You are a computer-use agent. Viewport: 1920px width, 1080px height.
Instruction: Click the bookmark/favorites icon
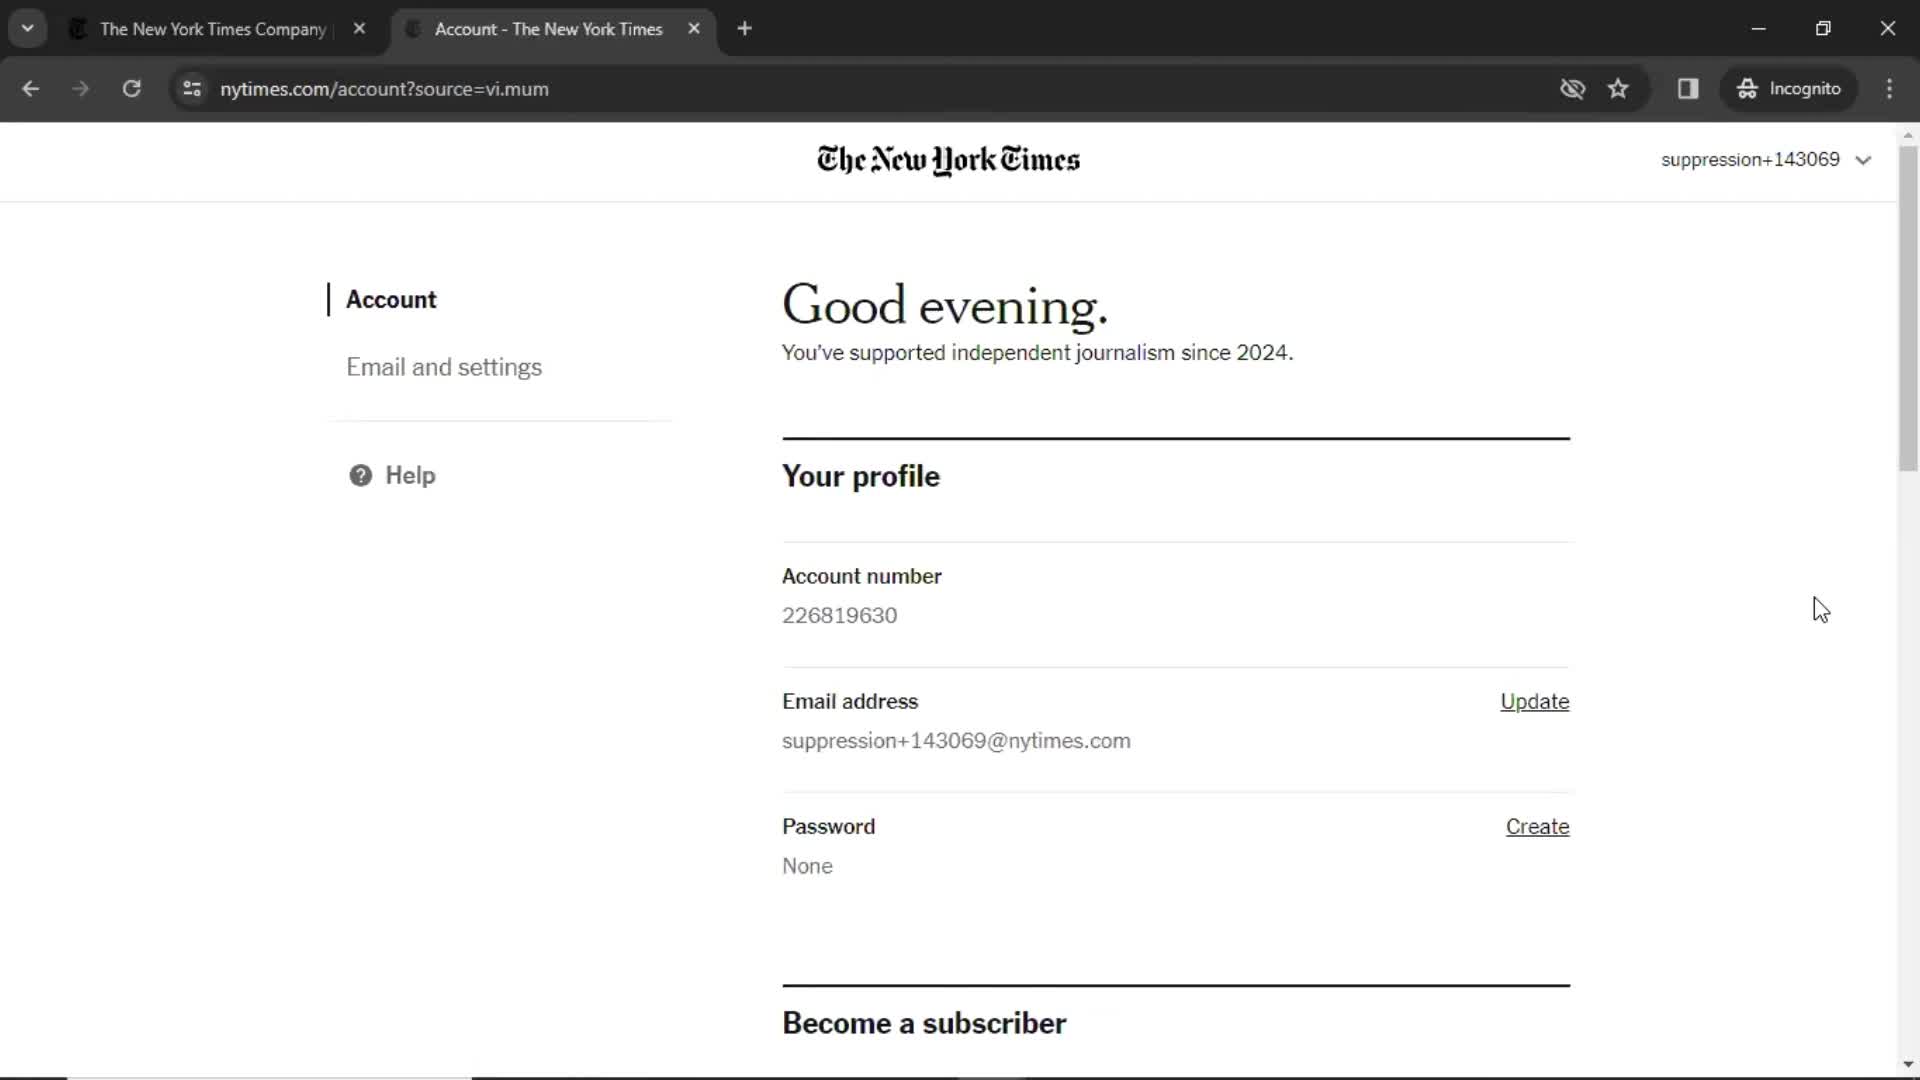(1618, 88)
